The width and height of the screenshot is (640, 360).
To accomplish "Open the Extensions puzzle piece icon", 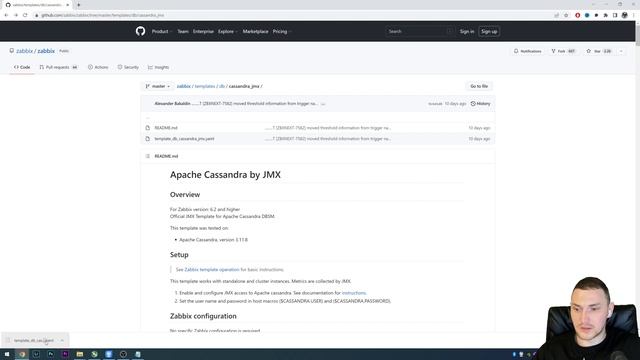I will tap(606, 15).
